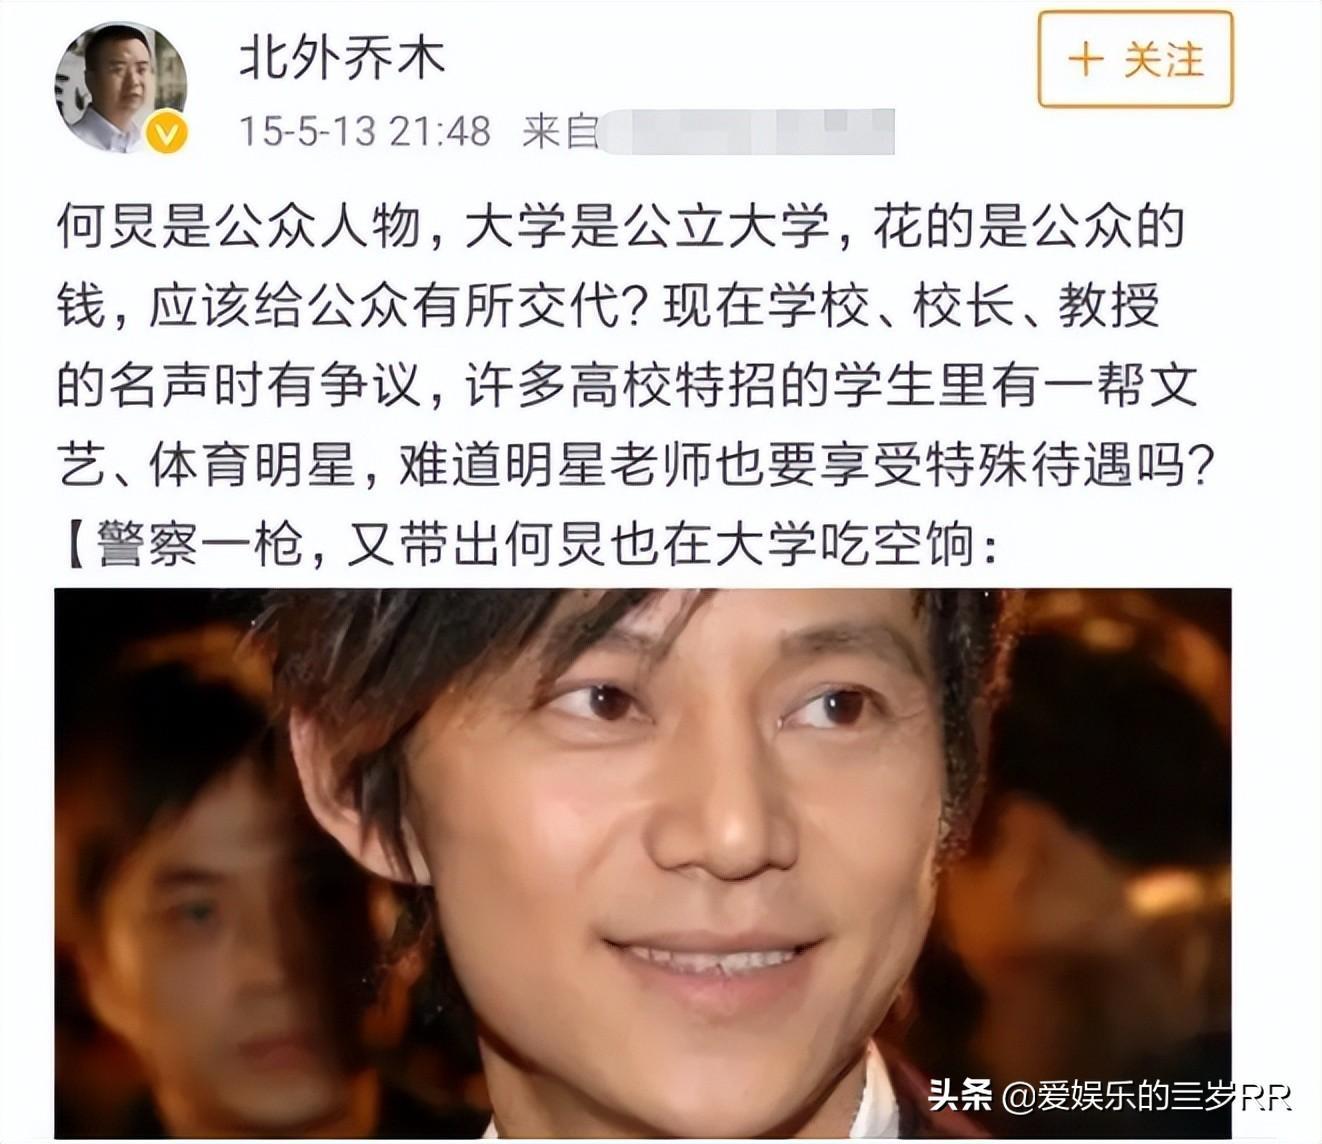Click the plus icon in follow button

click(1085, 60)
